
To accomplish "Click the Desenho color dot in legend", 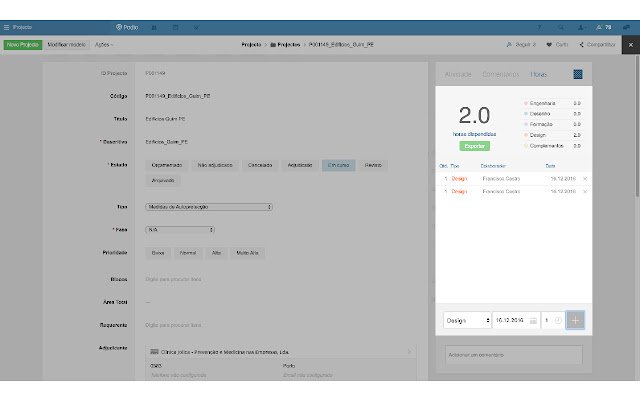I will 526,114.
